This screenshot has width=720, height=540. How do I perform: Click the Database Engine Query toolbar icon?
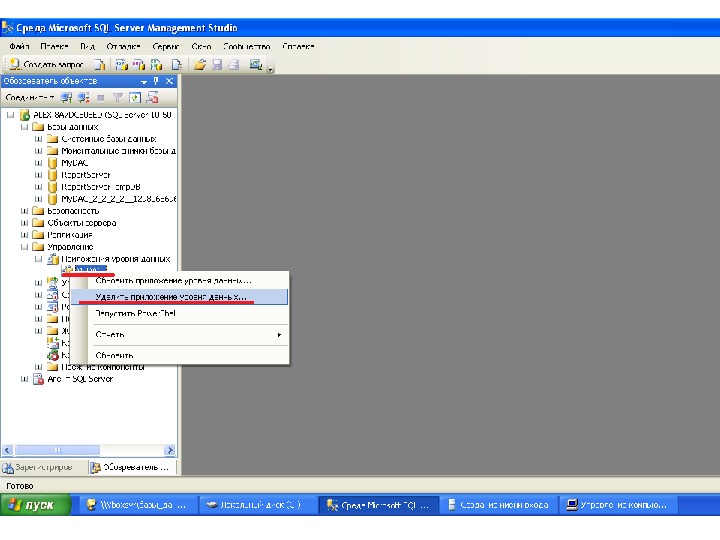coord(100,65)
